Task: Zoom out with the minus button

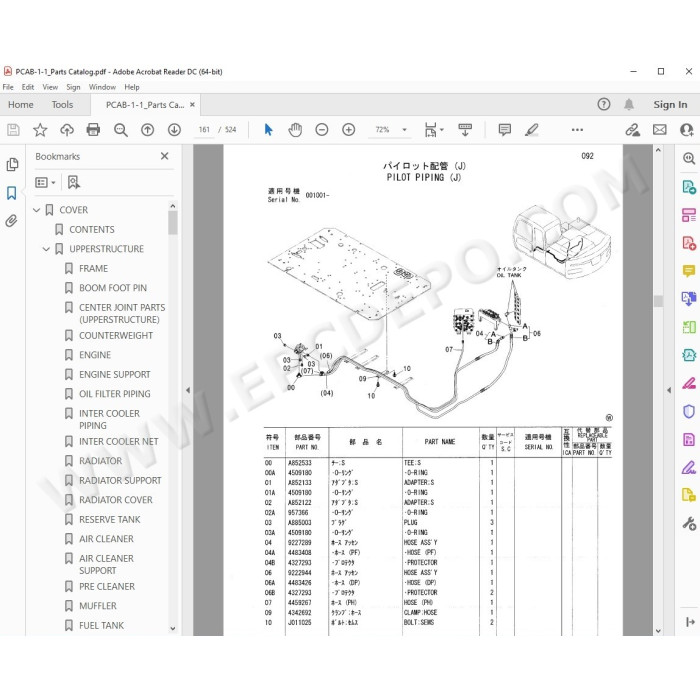Action: 322,130
